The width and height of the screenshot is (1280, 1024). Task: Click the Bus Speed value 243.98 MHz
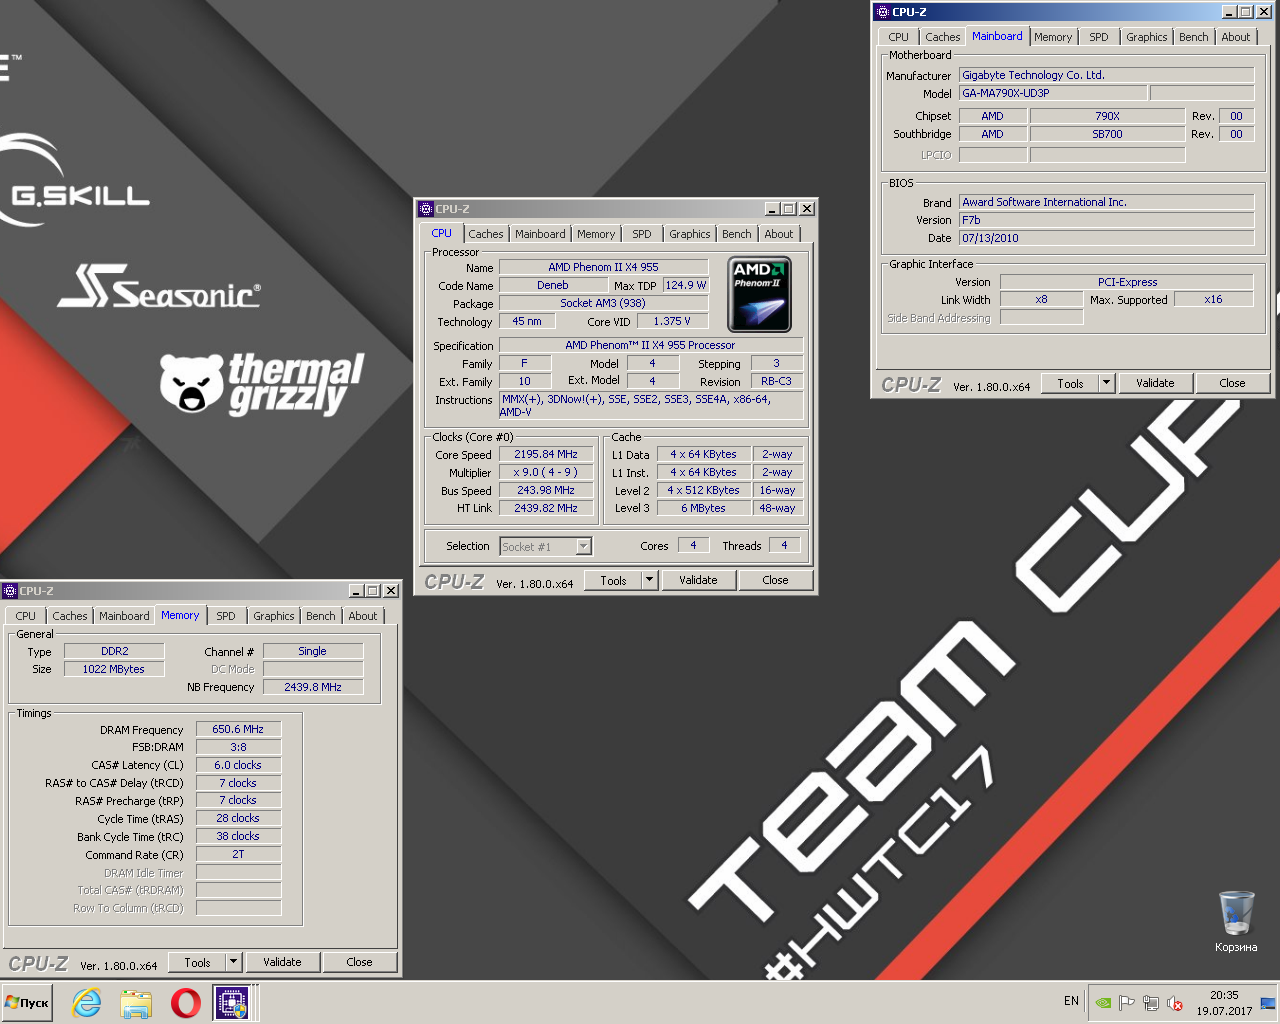(546, 490)
